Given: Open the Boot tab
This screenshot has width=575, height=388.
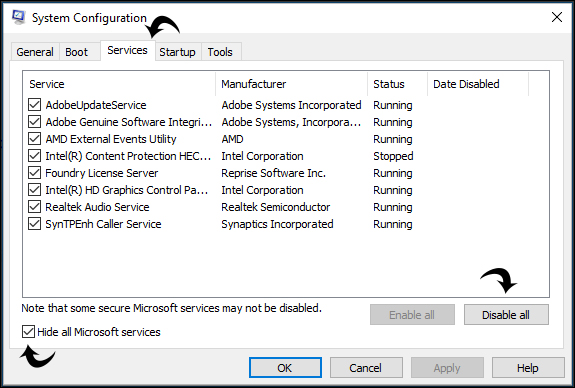Looking at the screenshot, I should pyautogui.click(x=76, y=52).
